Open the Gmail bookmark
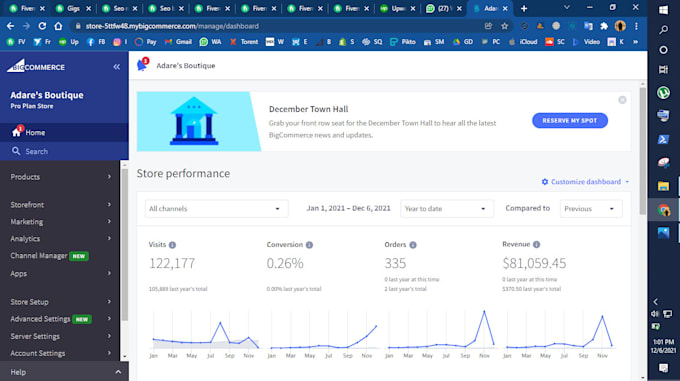The image size is (680, 381). [178, 42]
